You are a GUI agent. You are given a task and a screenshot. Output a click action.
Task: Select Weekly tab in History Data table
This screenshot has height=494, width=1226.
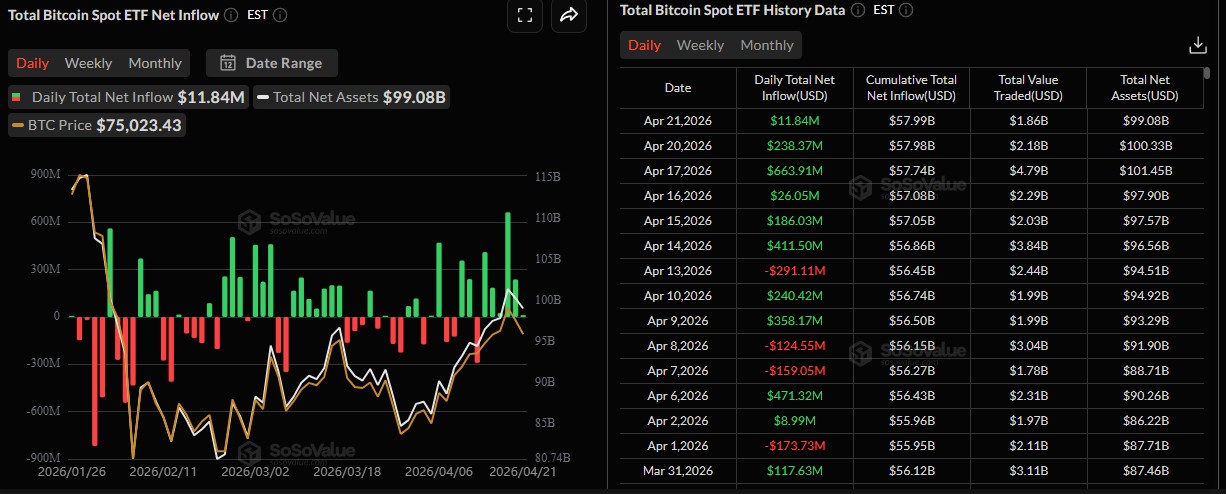coord(700,45)
